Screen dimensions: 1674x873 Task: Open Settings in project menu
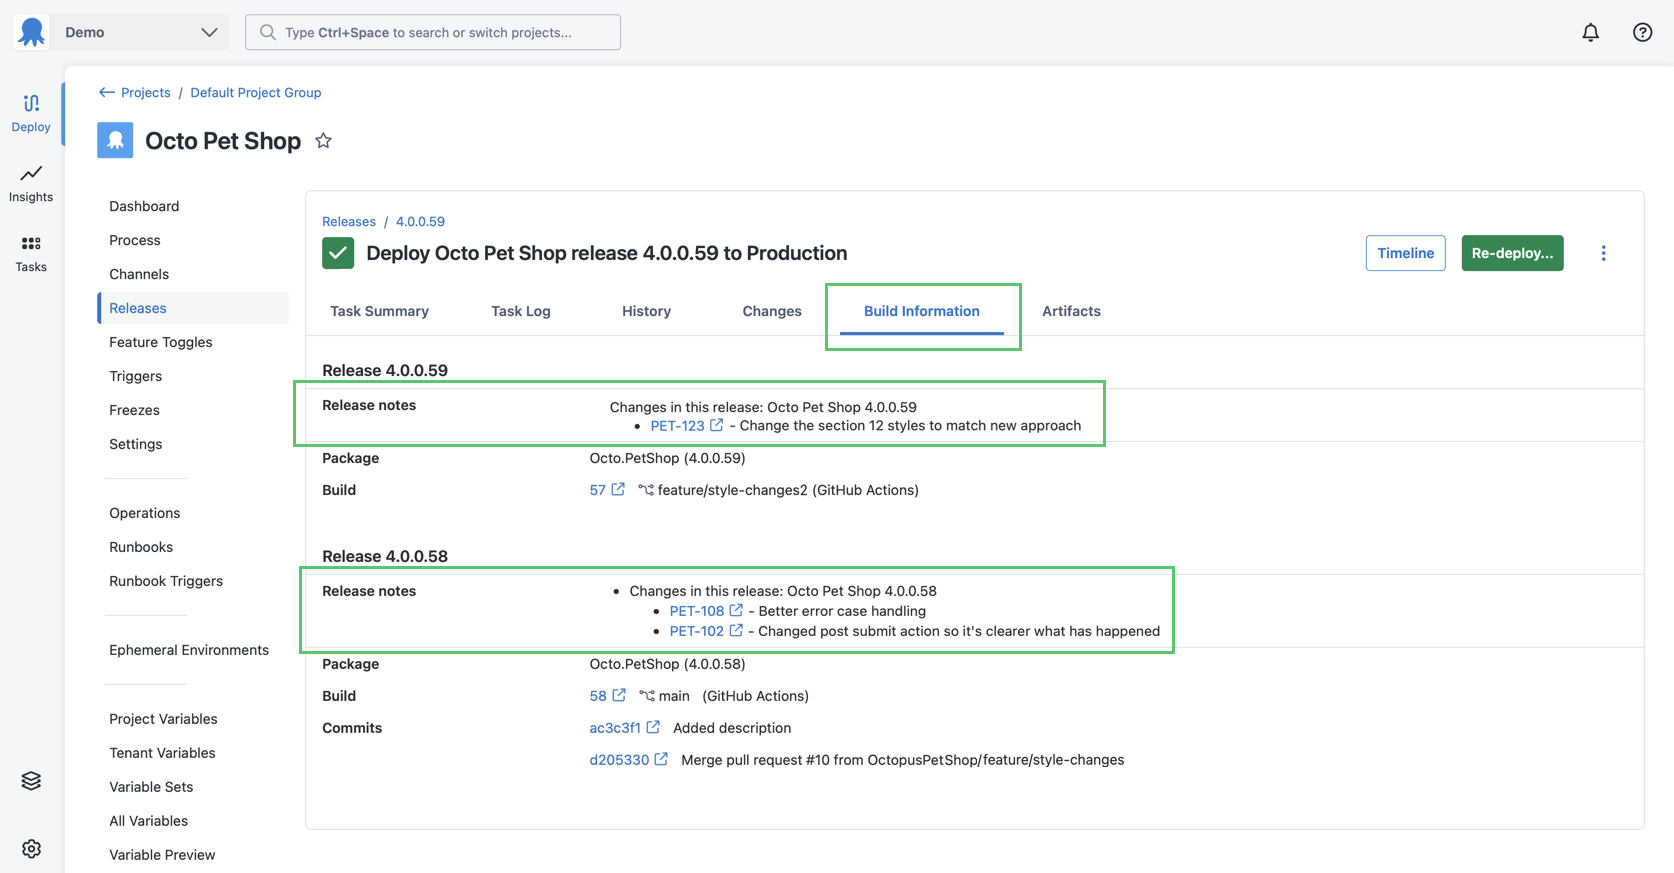pos(136,444)
